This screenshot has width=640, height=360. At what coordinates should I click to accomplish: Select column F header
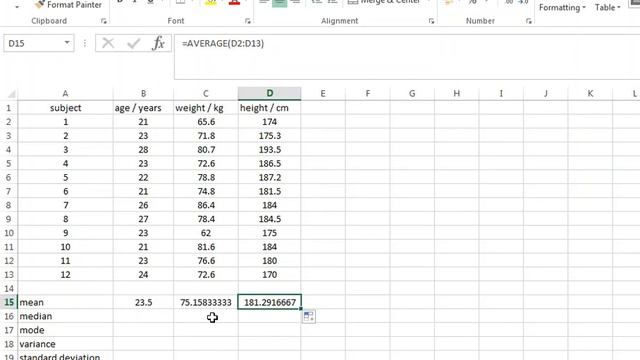point(368,93)
